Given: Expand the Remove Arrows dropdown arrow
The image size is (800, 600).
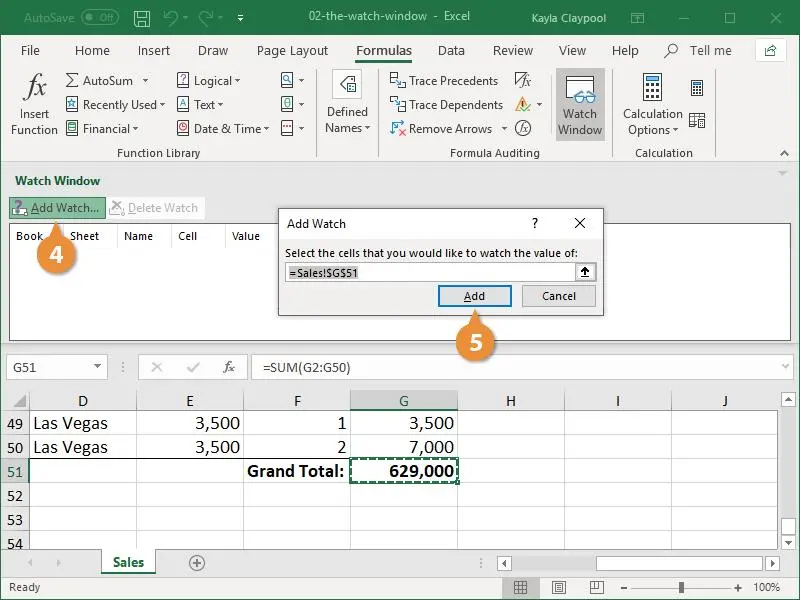Looking at the screenshot, I should click(x=504, y=129).
